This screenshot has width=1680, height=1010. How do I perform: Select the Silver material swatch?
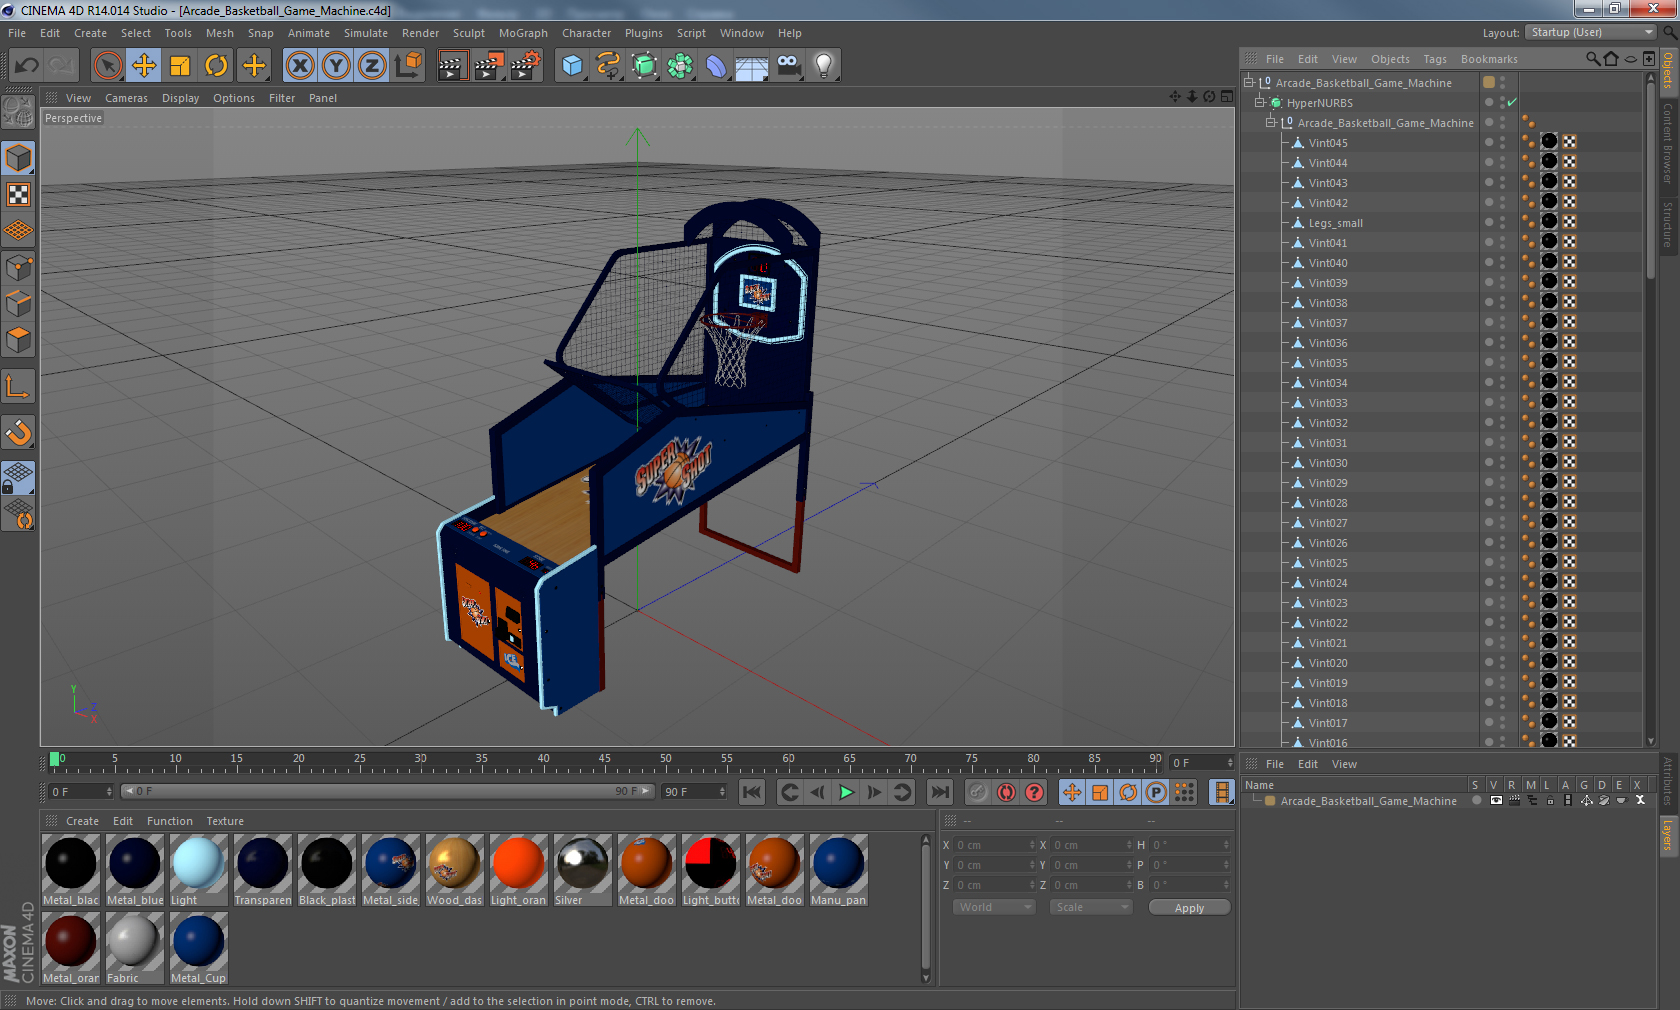(582, 870)
